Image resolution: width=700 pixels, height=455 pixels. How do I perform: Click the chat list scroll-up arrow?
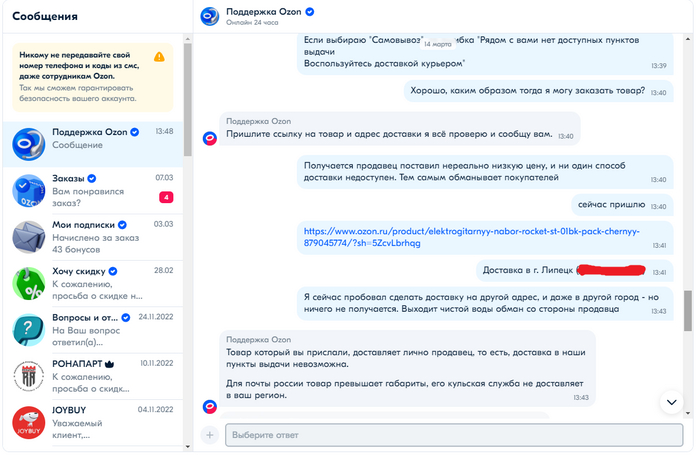(188, 39)
